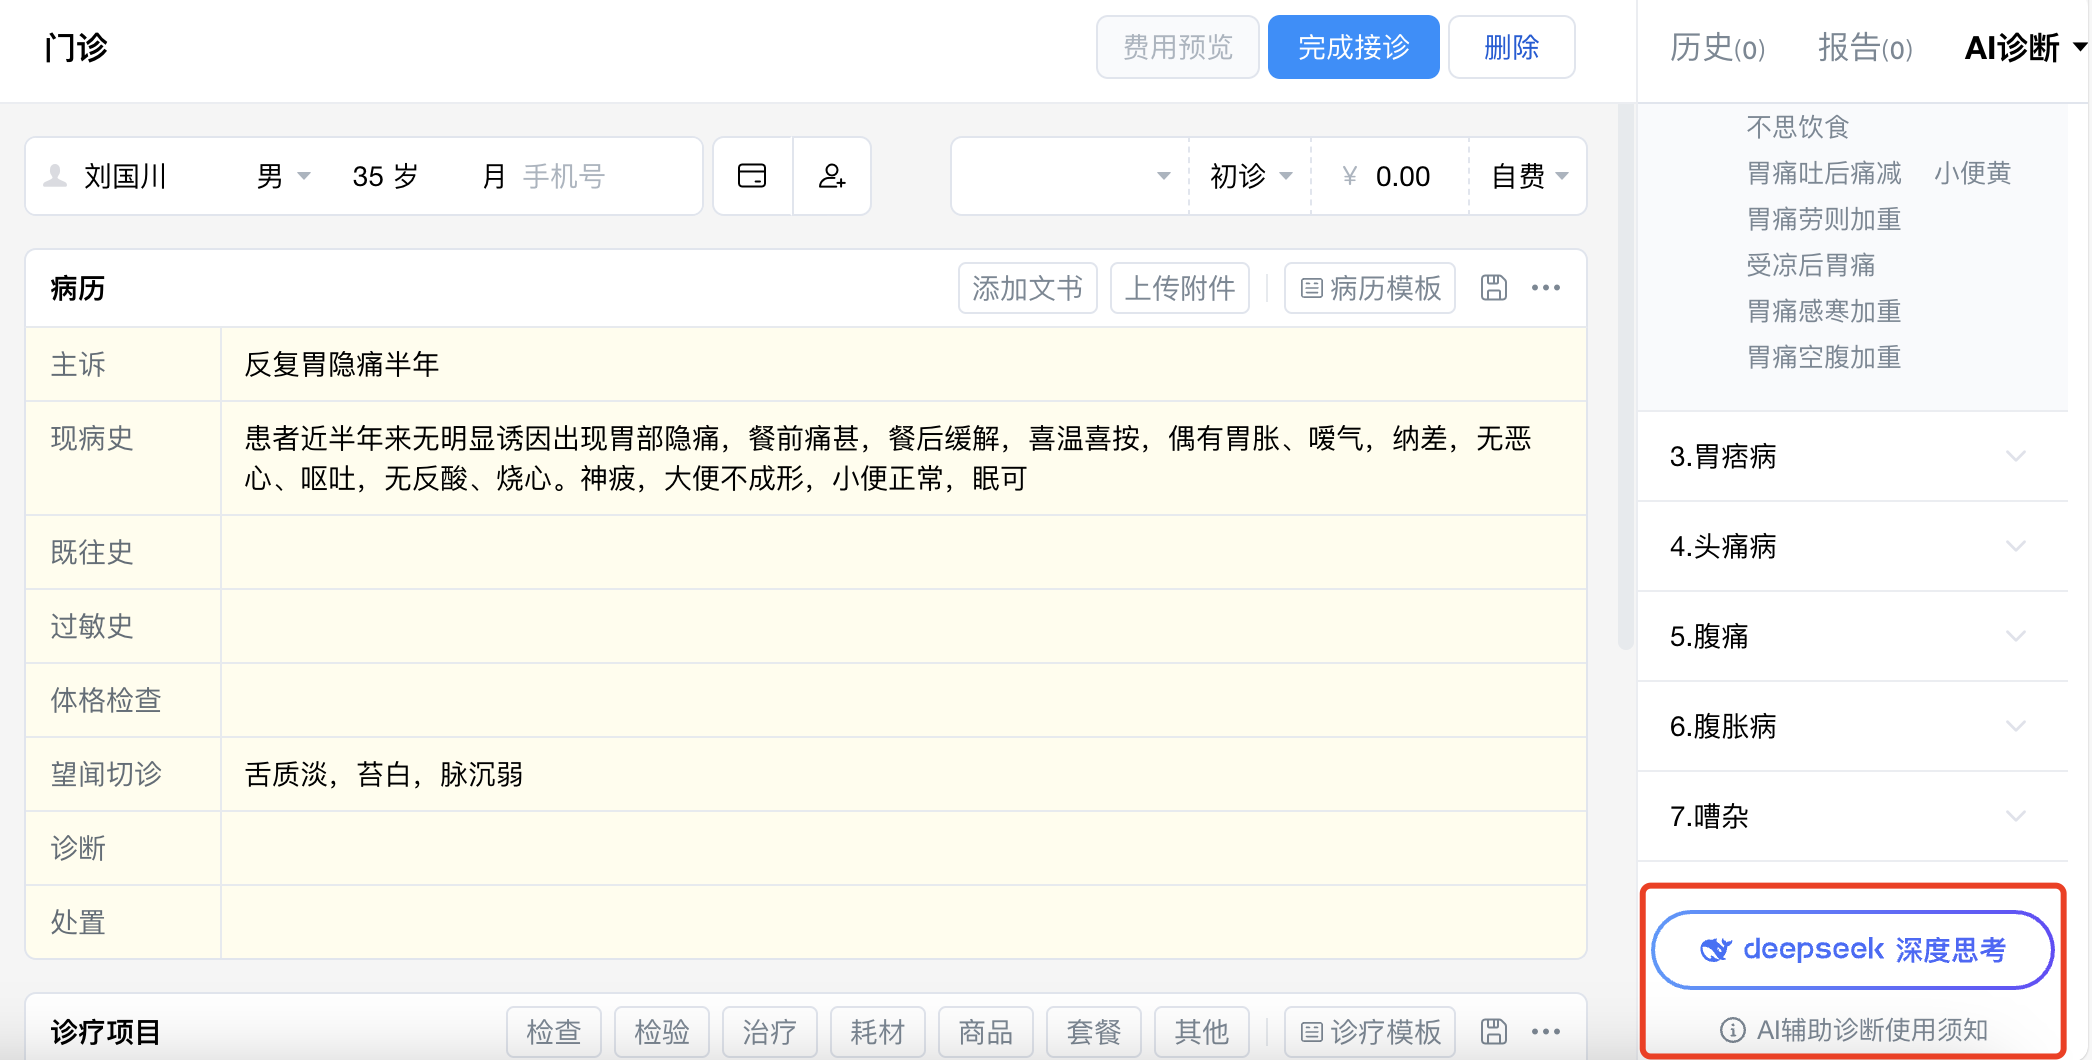Start deepseek 深度思考 diagnosis
The height and width of the screenshot is (1060, 2092).
[1851, 949]
